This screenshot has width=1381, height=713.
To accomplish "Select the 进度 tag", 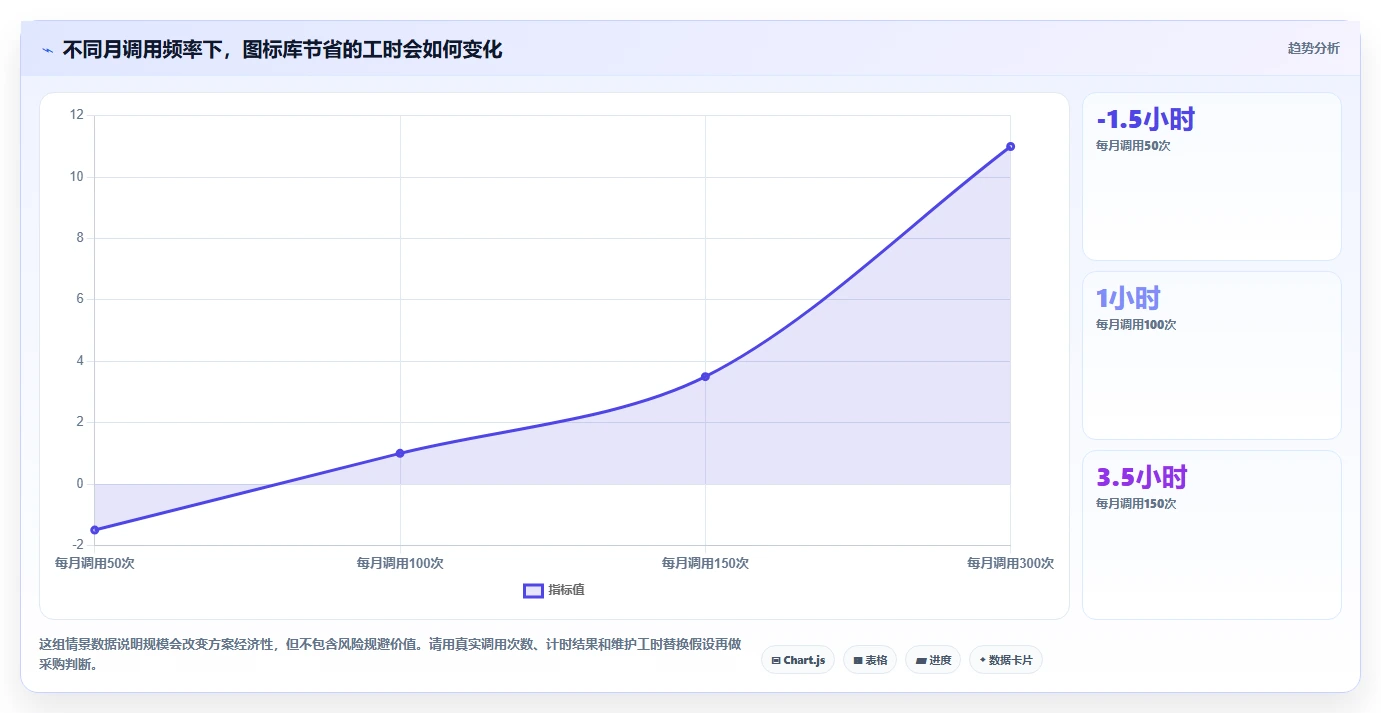I will (933, 660).
